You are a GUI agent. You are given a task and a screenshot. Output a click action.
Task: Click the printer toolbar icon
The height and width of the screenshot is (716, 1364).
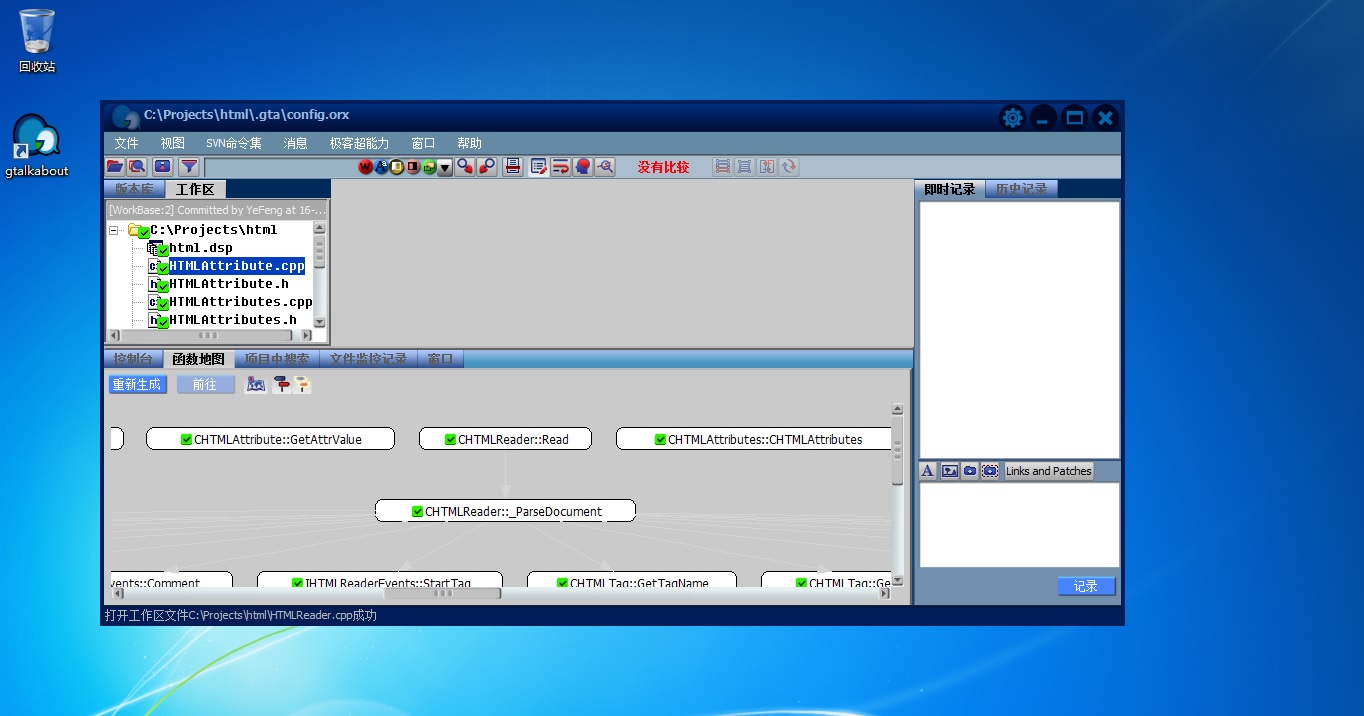click(513, 167)
